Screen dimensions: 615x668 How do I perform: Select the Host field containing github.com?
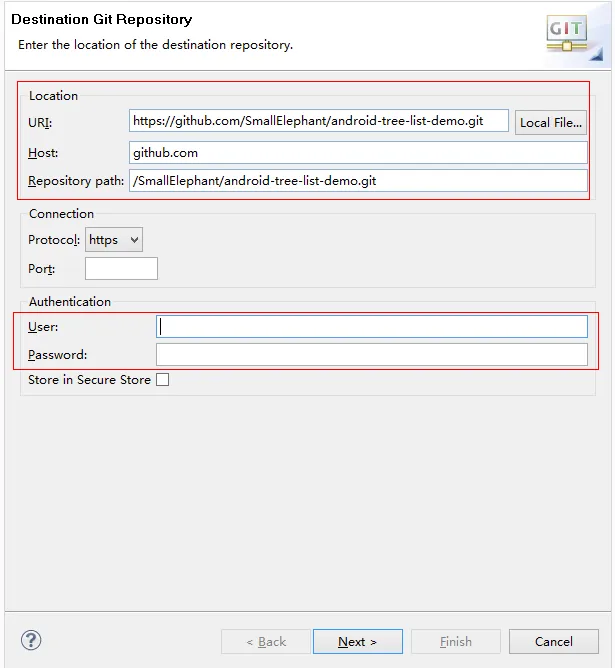[x=358, y=153]
